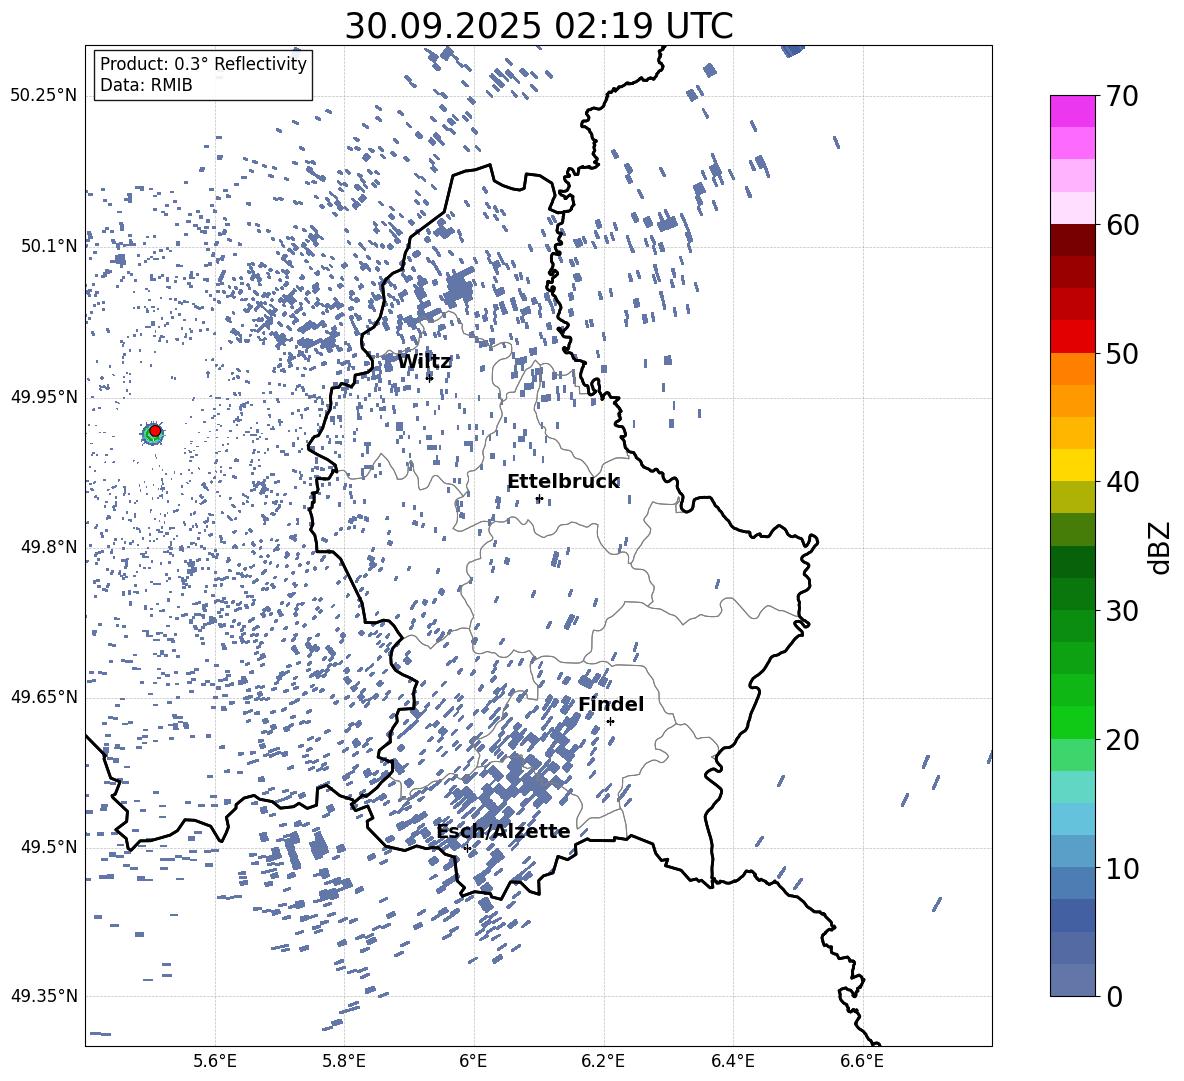
Task: Pick the bright magenta swatch at colorbar top
Action: pyautogui.click(x=1072, y=111)
